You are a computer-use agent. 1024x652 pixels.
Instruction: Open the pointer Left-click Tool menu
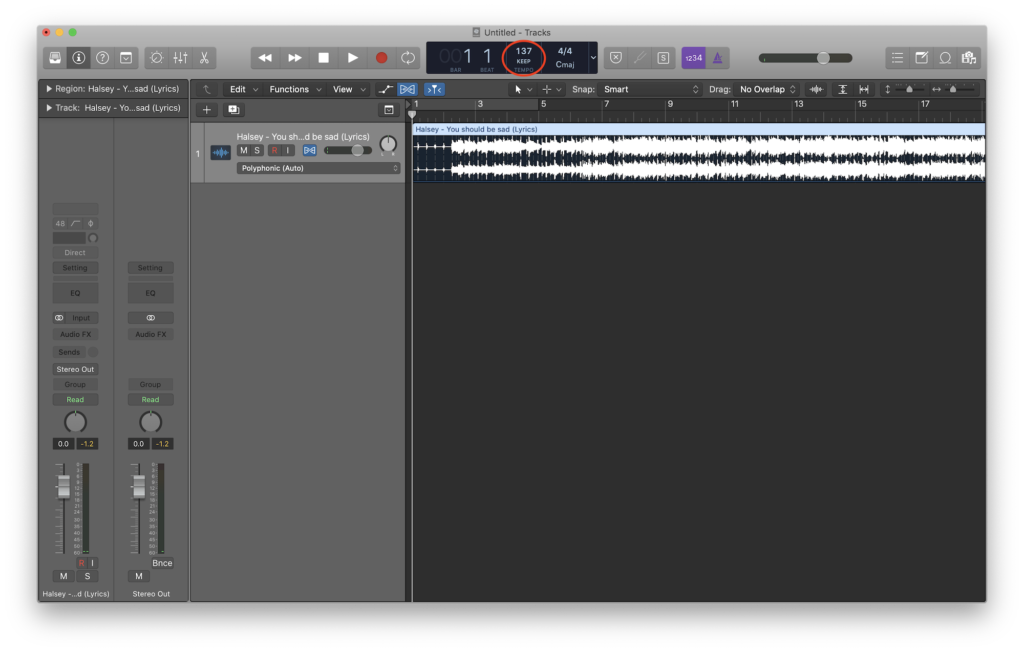(522, 90)
